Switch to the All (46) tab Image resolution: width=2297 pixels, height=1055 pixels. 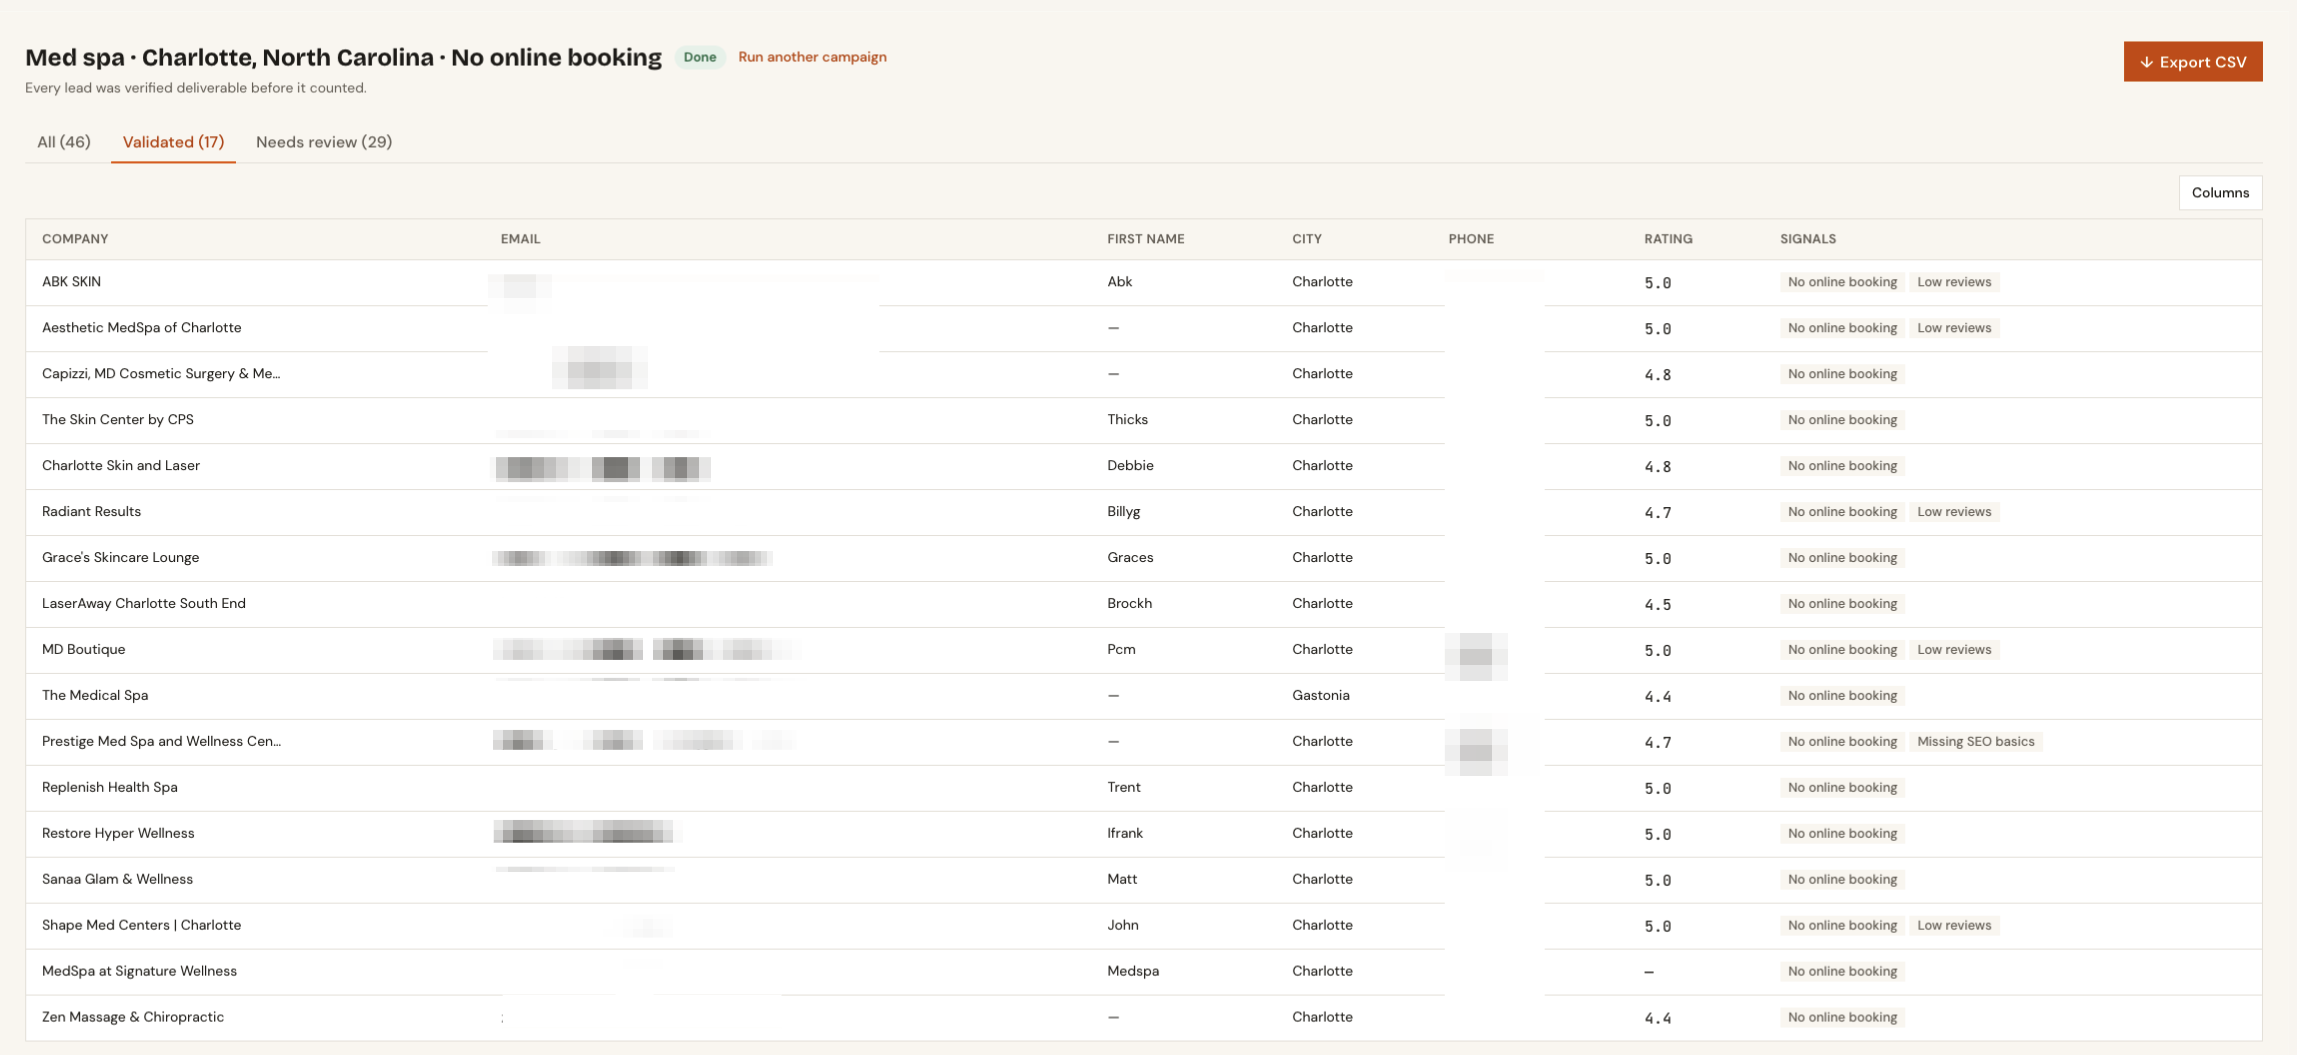click(x=64, y=142)
